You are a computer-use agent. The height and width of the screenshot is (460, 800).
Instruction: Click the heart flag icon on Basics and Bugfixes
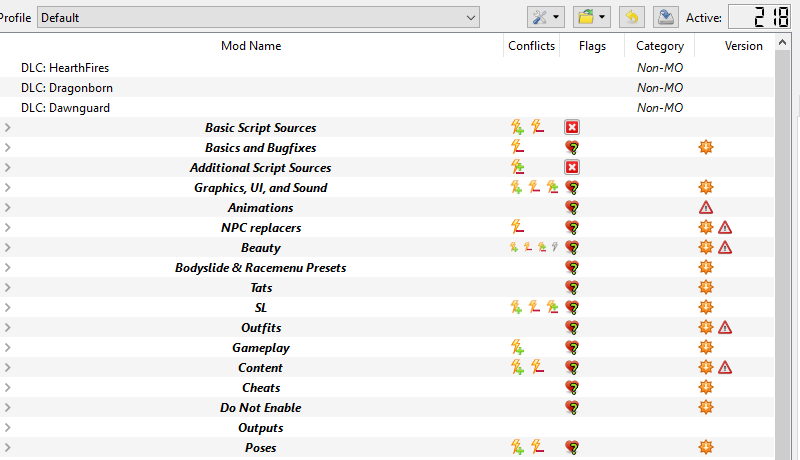572,148
